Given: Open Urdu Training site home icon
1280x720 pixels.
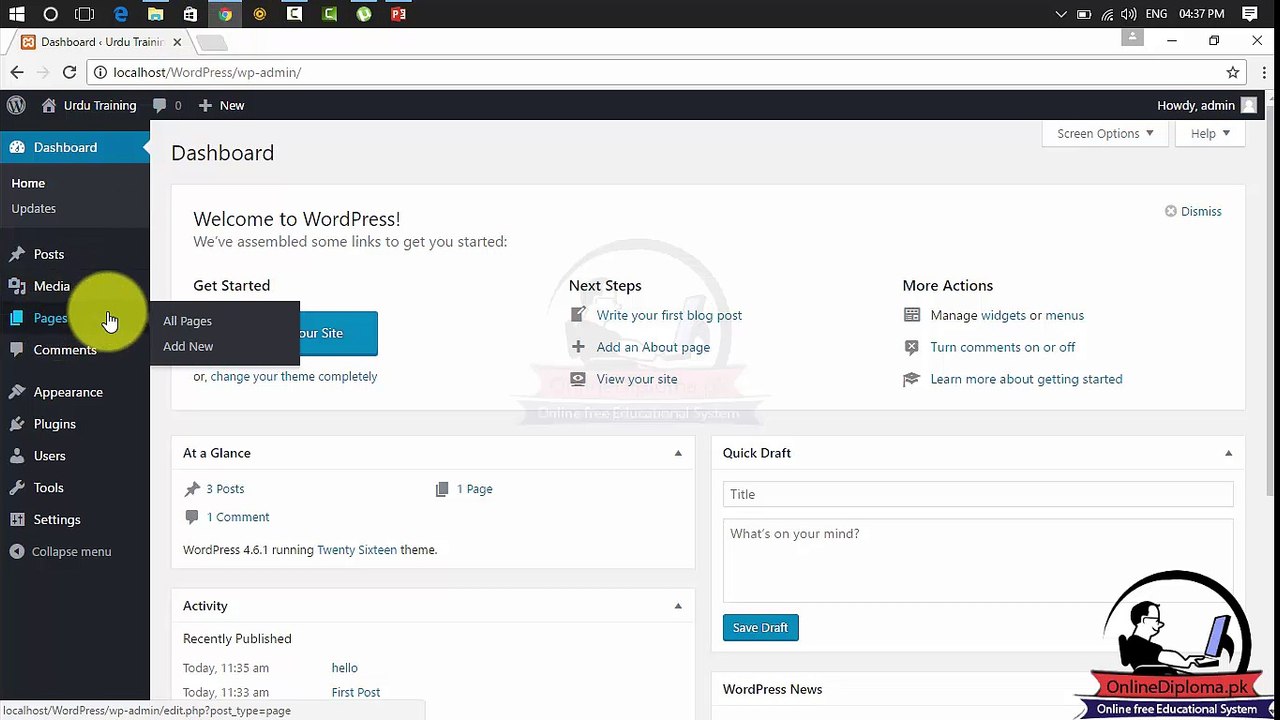Looking at the screenshot, I should tap(49, 105).
